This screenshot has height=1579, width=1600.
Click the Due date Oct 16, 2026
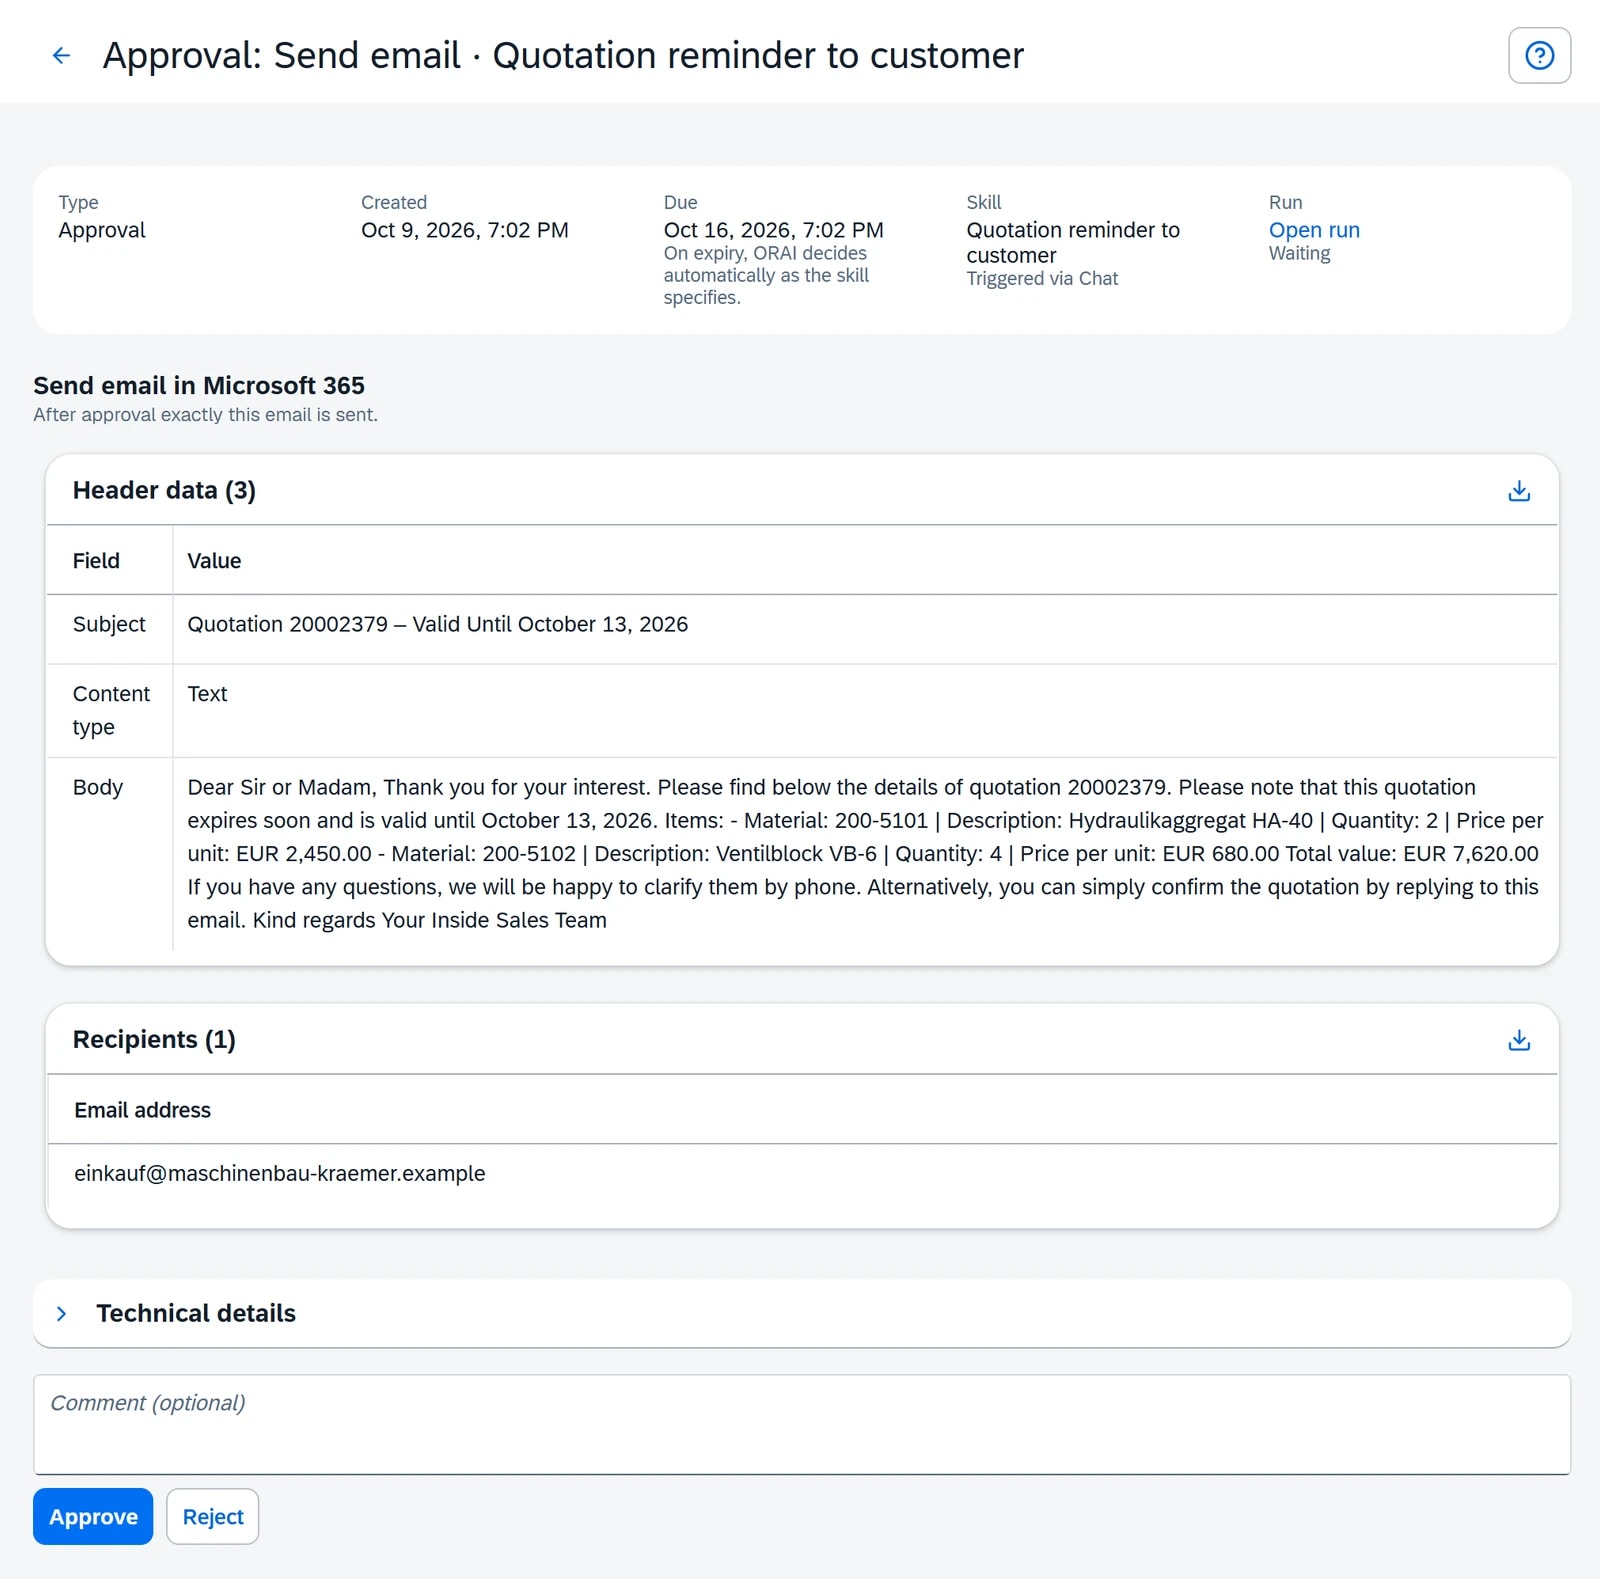[773, 230]
